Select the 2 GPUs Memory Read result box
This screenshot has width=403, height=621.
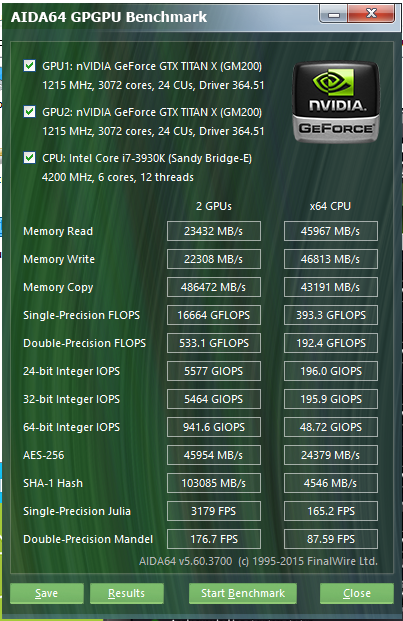pyautogui.click(x=214, y=231)
